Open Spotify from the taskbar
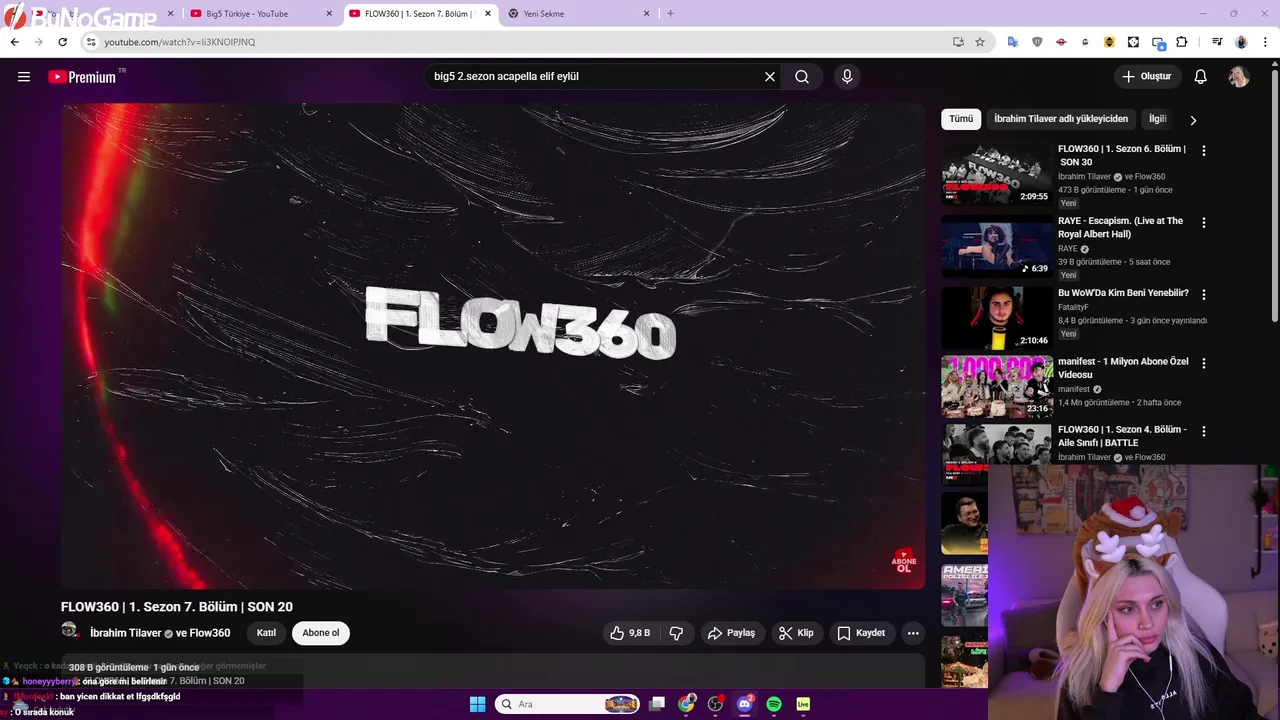The image size is (1280, 720). pyautogui.click(x=774, y=704)
